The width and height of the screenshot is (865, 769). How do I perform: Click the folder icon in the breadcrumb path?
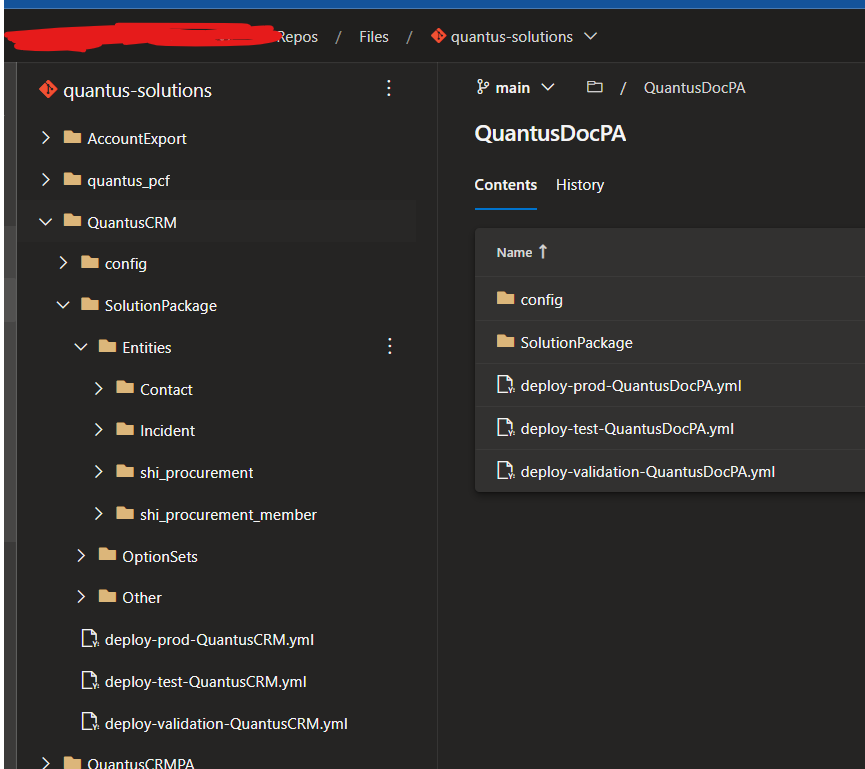click(x=594, y=87)
